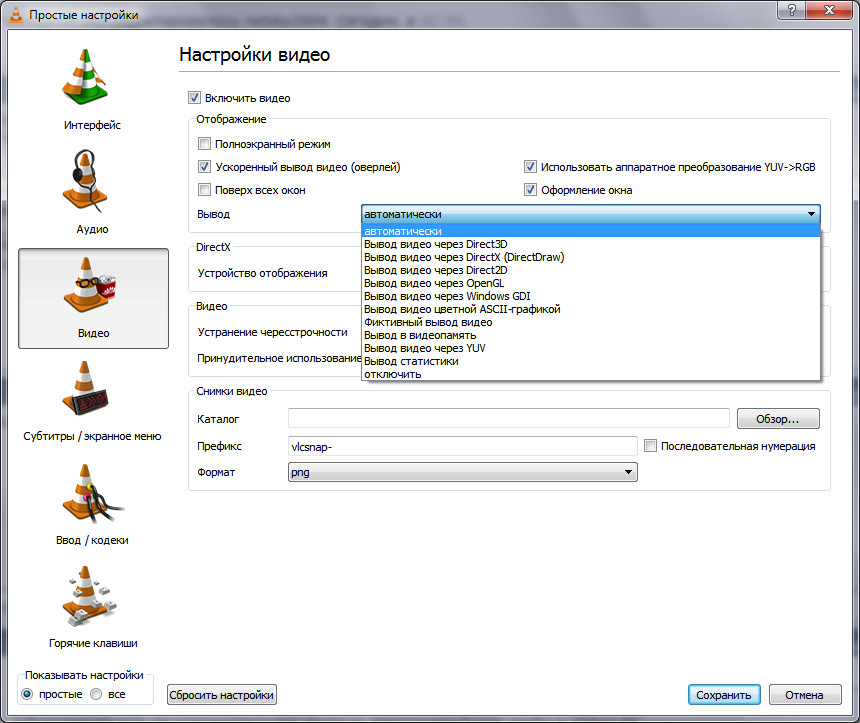The width and height of the screenshot is (860, 723).
Task: Click the VLC cone icon in title bar
Action: pyautogui.click(x=16, y=15)
